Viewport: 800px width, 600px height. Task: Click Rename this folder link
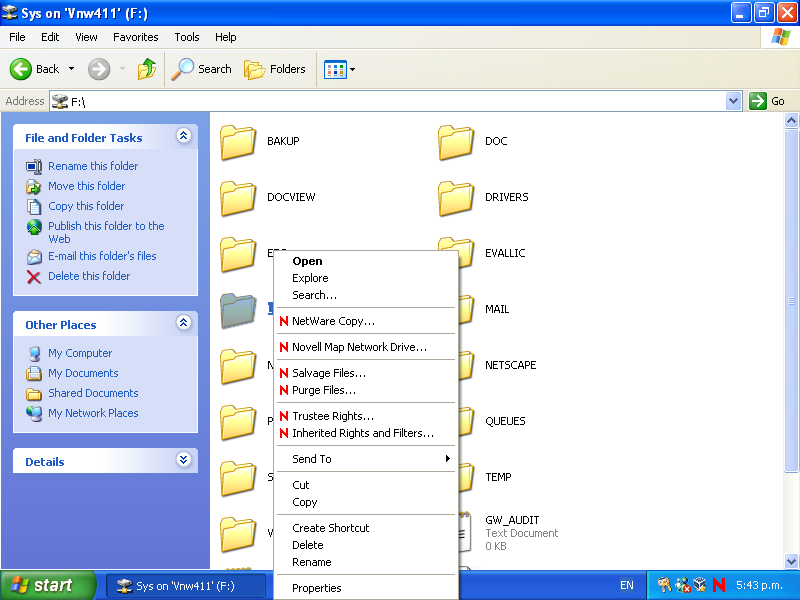[93, 166]
